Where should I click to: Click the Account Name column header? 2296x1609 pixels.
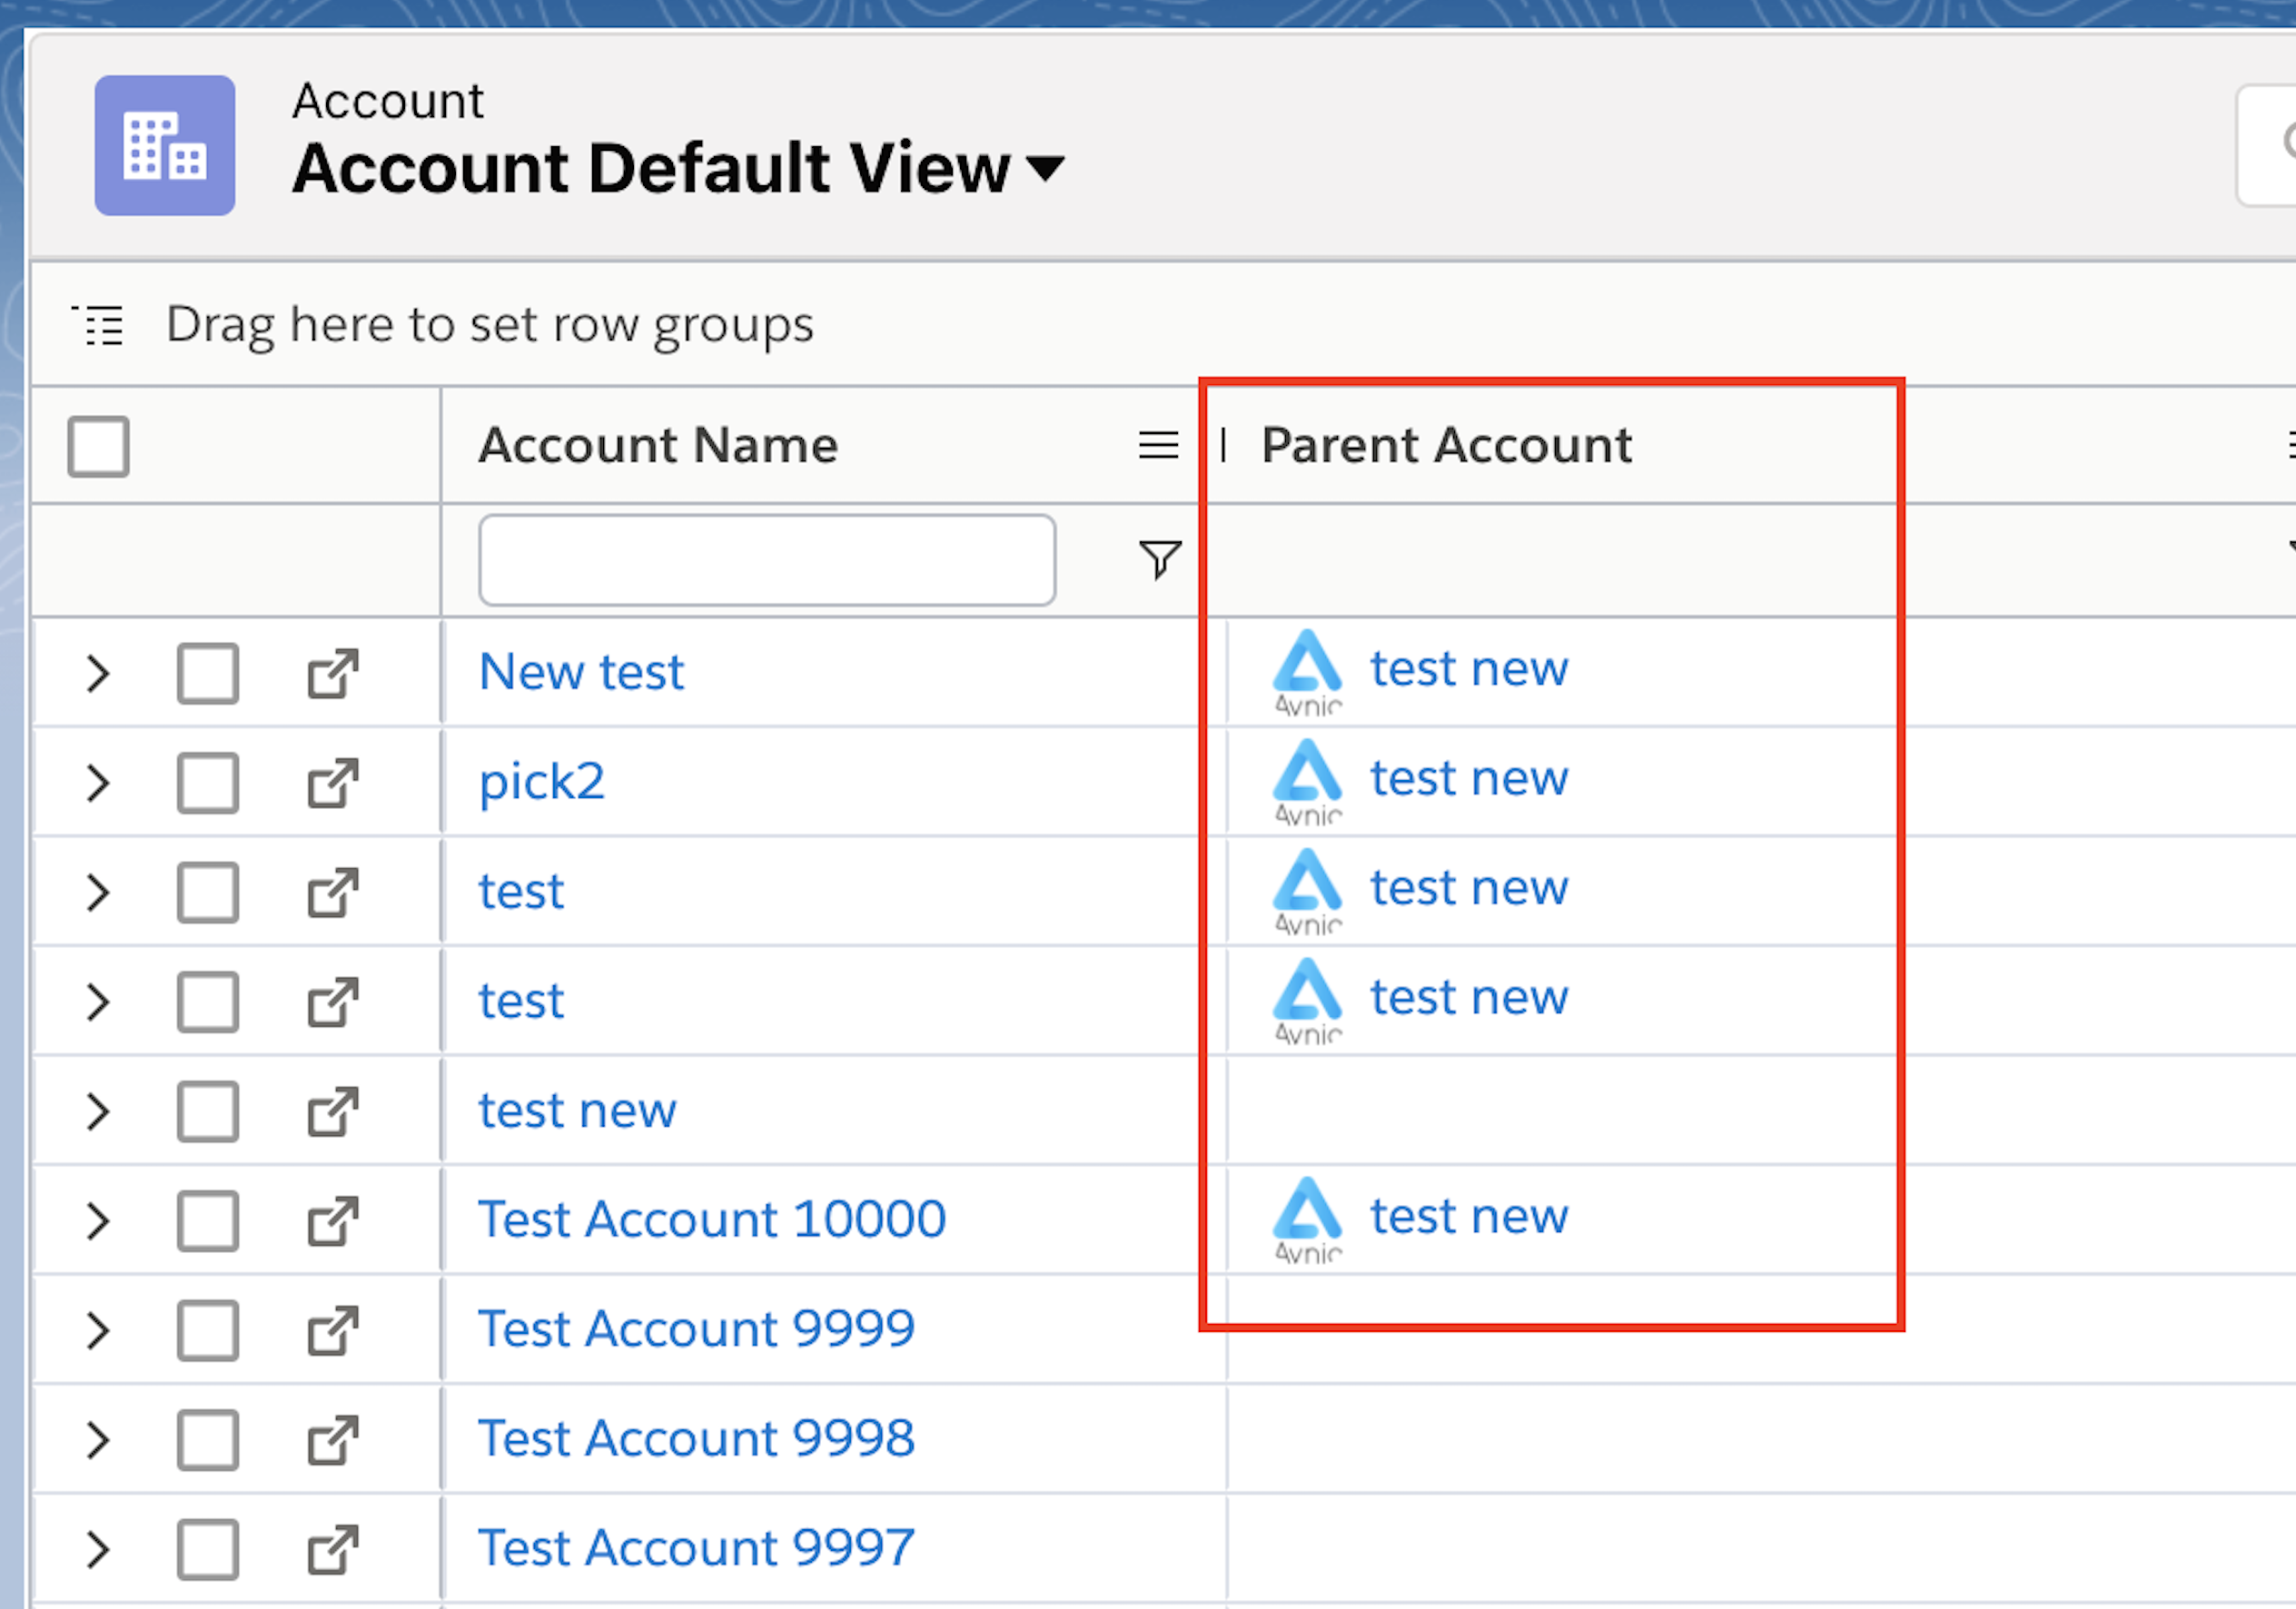pyautogui.click(x=658, y=445)
